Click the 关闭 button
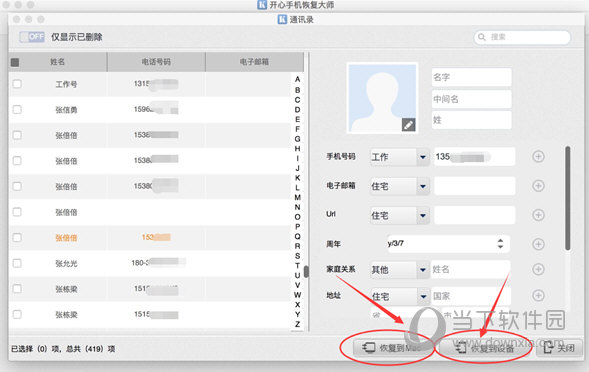The height and width of the screenshot is (372, 589). 560,348
